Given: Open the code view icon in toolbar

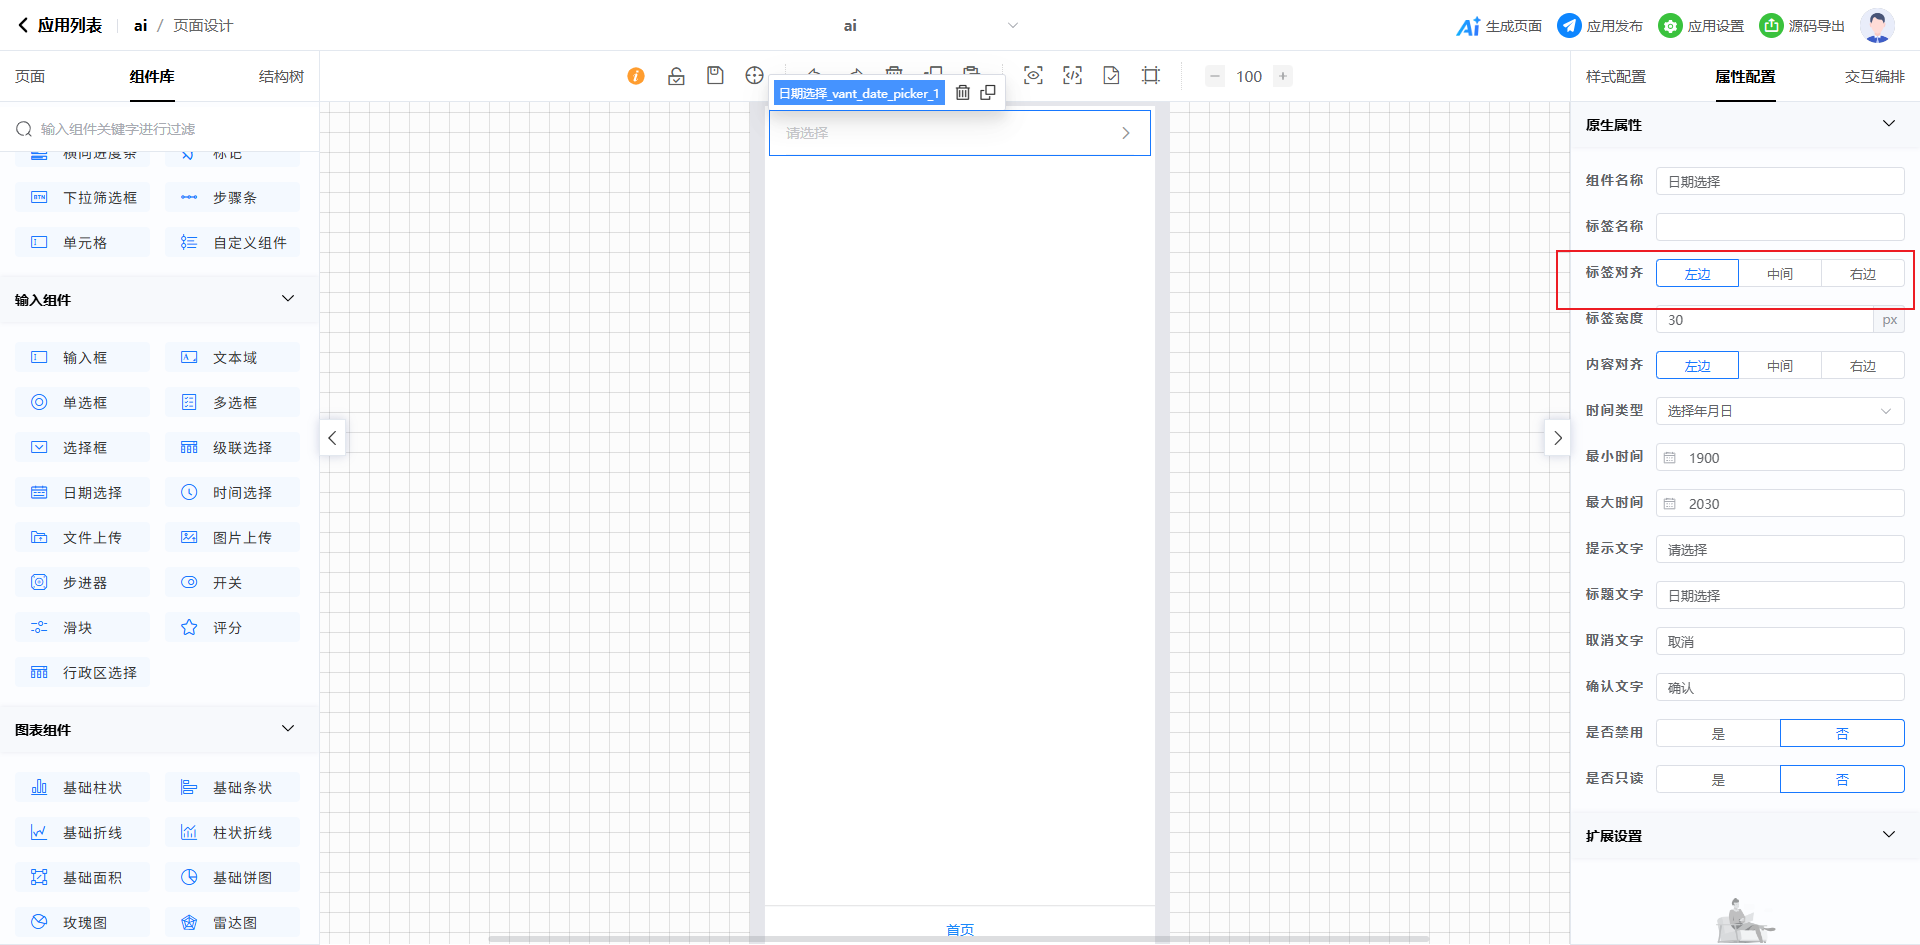Looking at the screenshot, I should [1072, 76].
